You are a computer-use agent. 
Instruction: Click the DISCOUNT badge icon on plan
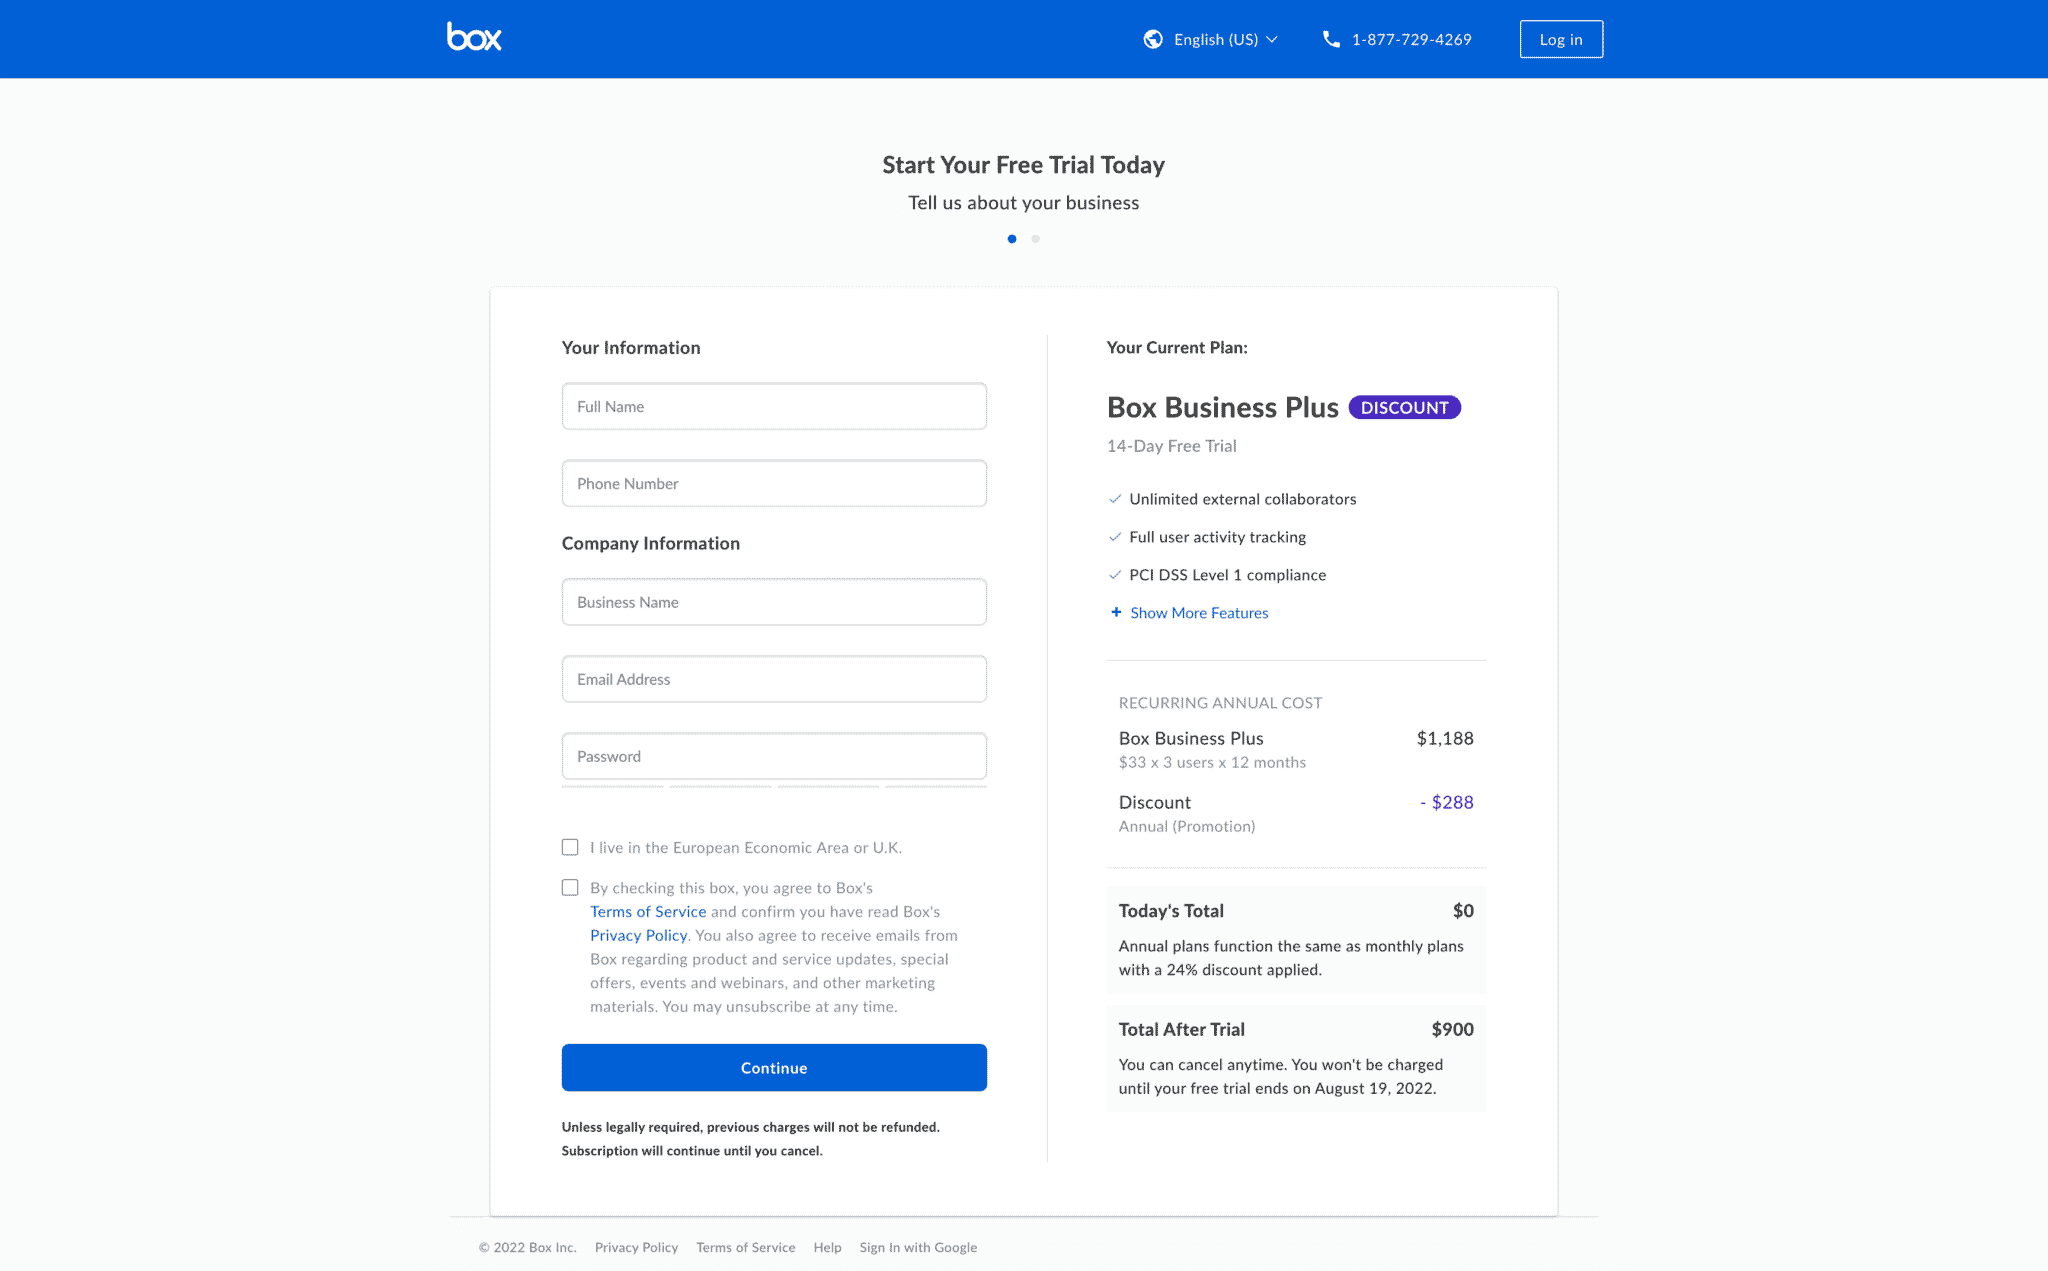(1402, 407)
